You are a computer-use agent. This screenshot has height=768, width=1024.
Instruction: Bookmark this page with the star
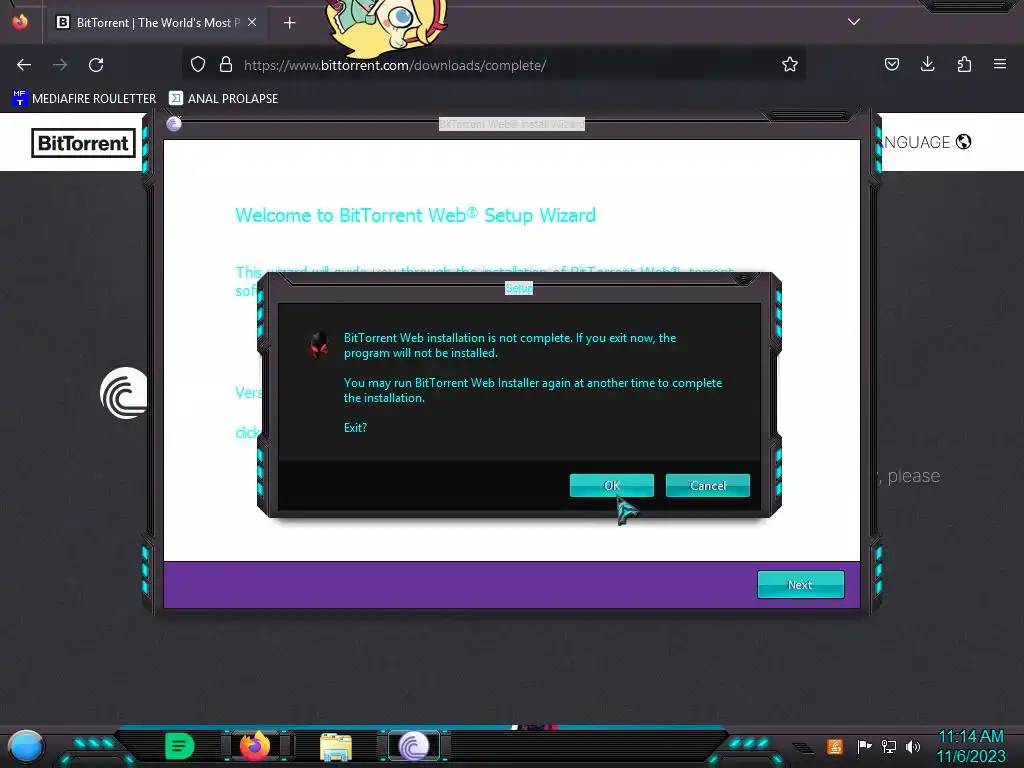[x=790, y=64]
